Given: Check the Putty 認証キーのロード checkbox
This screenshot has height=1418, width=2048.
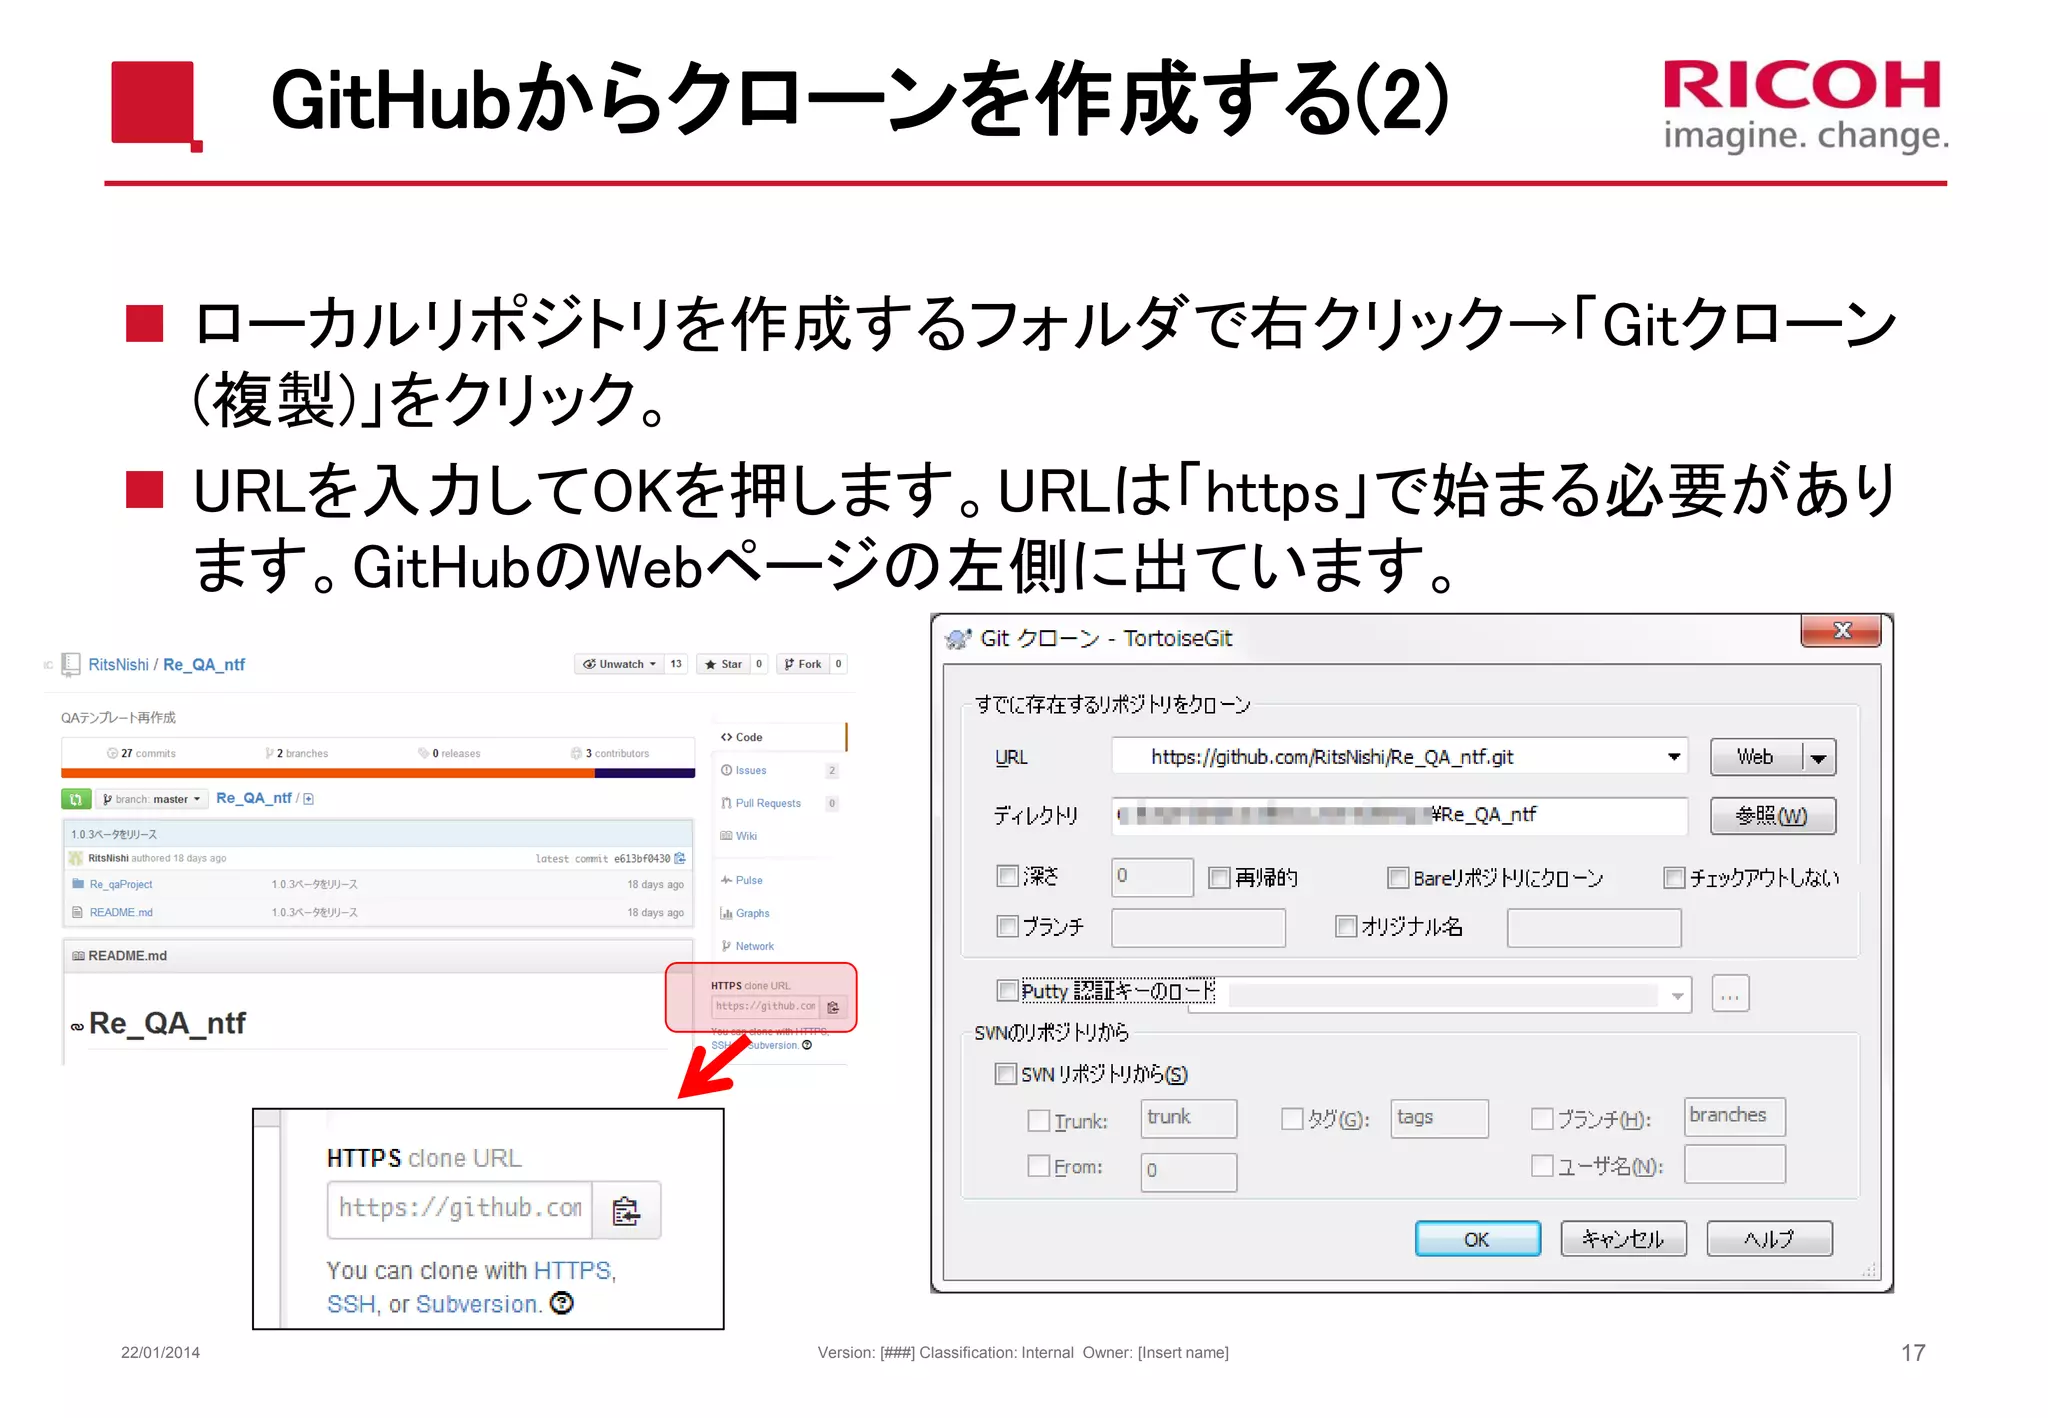Looking at the screenshot, I should click(1007, 990).
